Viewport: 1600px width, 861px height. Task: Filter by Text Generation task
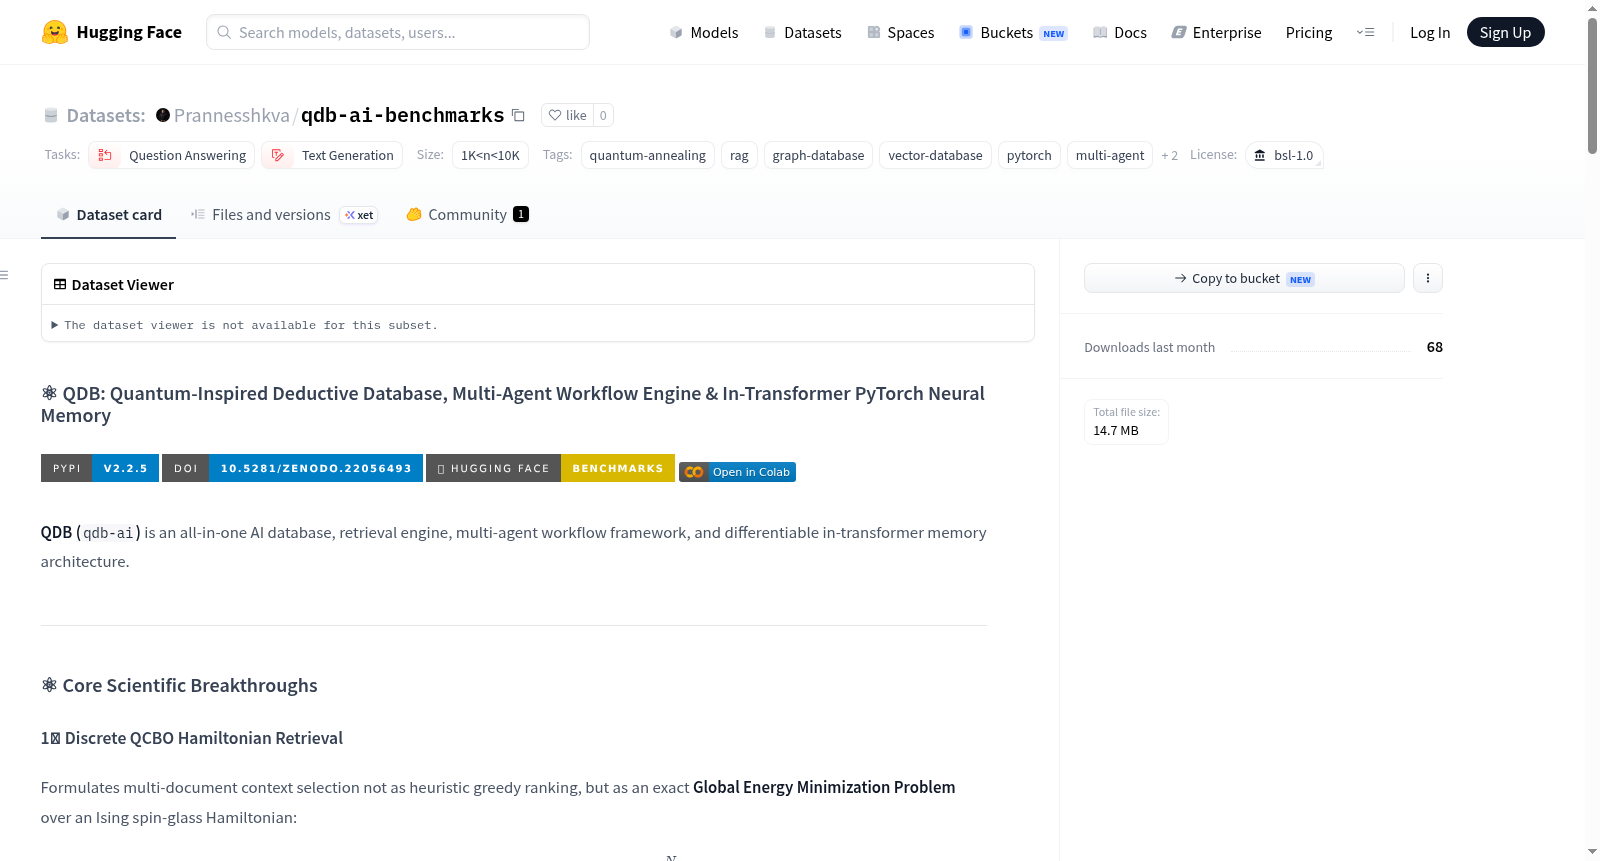point(332,155)
